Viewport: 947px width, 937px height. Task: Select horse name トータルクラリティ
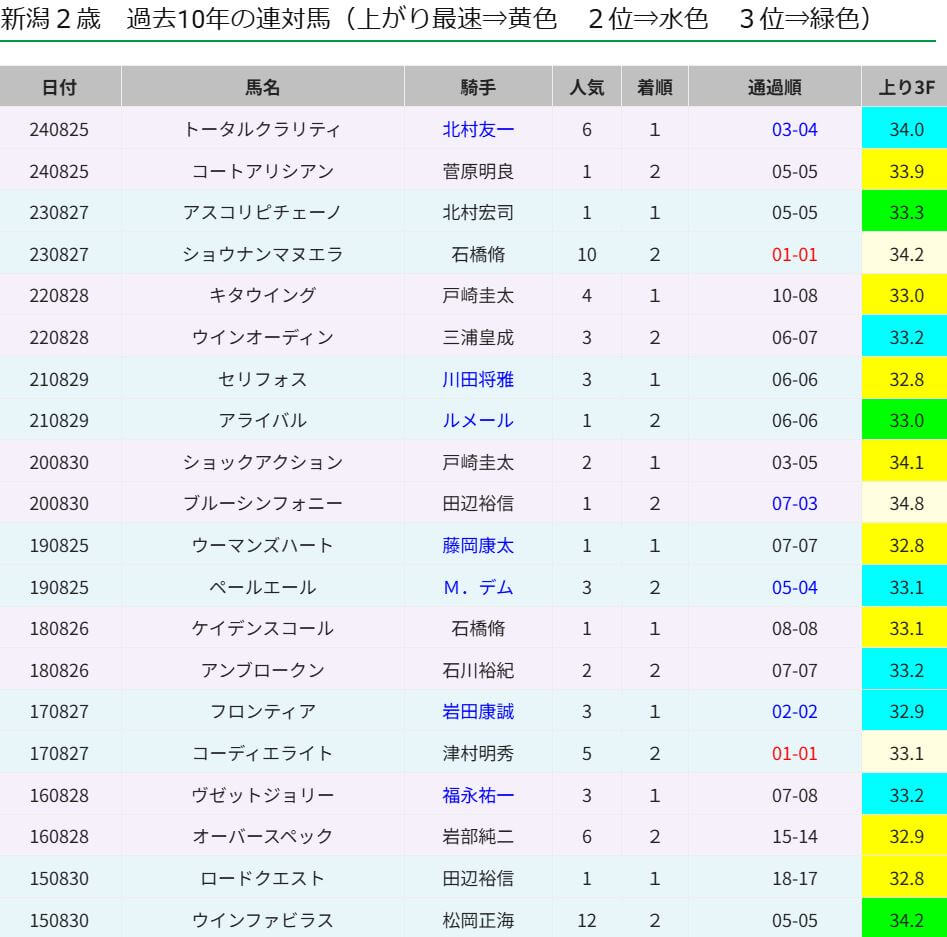click(x=263, y=129)
